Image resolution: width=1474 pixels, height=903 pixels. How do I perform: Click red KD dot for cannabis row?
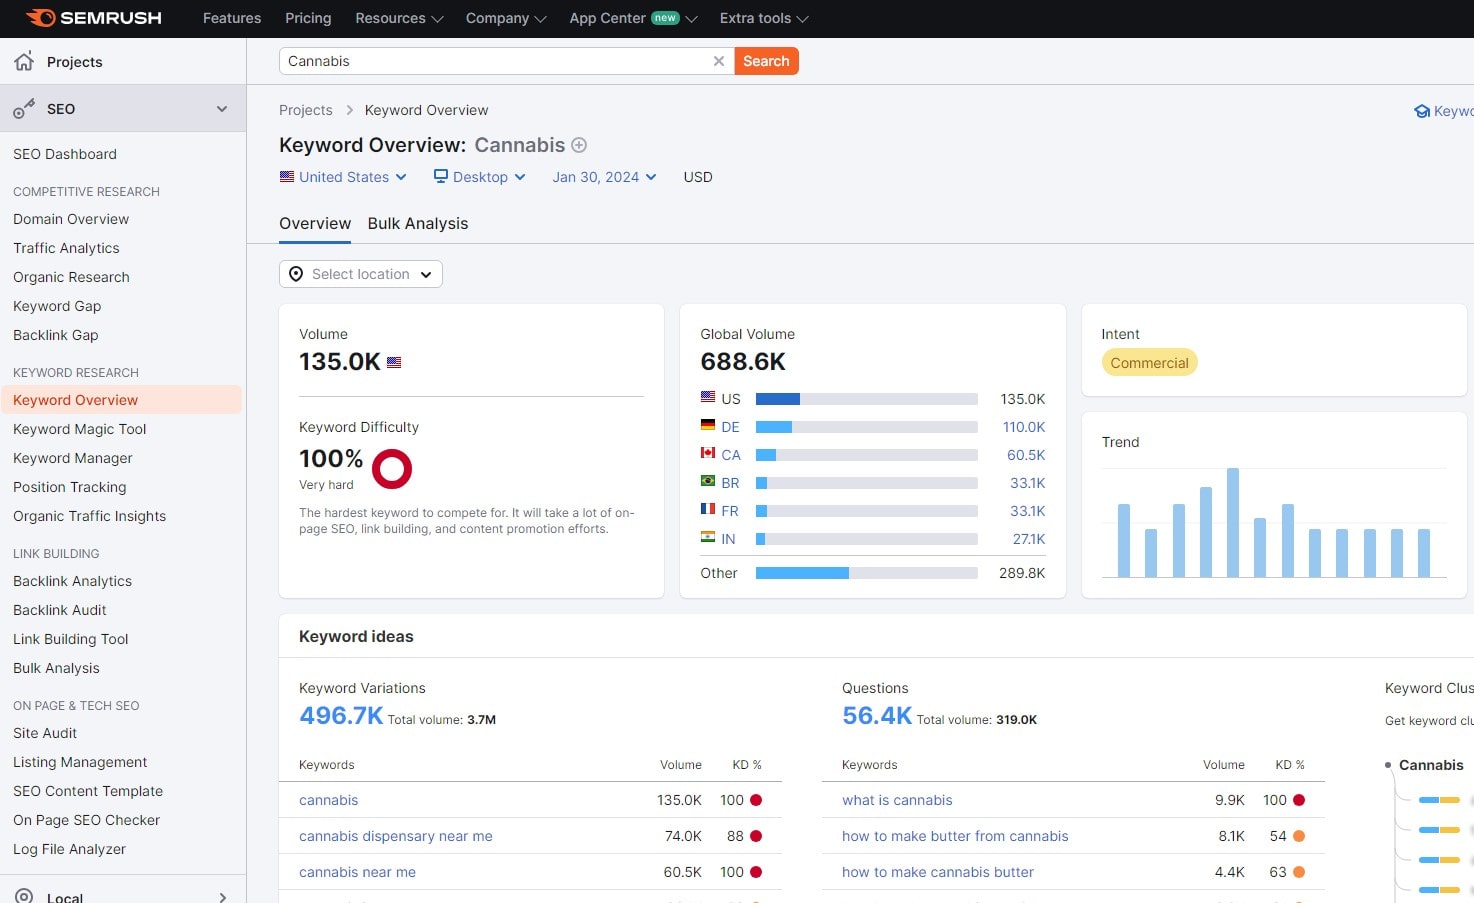pyautogui.click(x=756, y=800)
